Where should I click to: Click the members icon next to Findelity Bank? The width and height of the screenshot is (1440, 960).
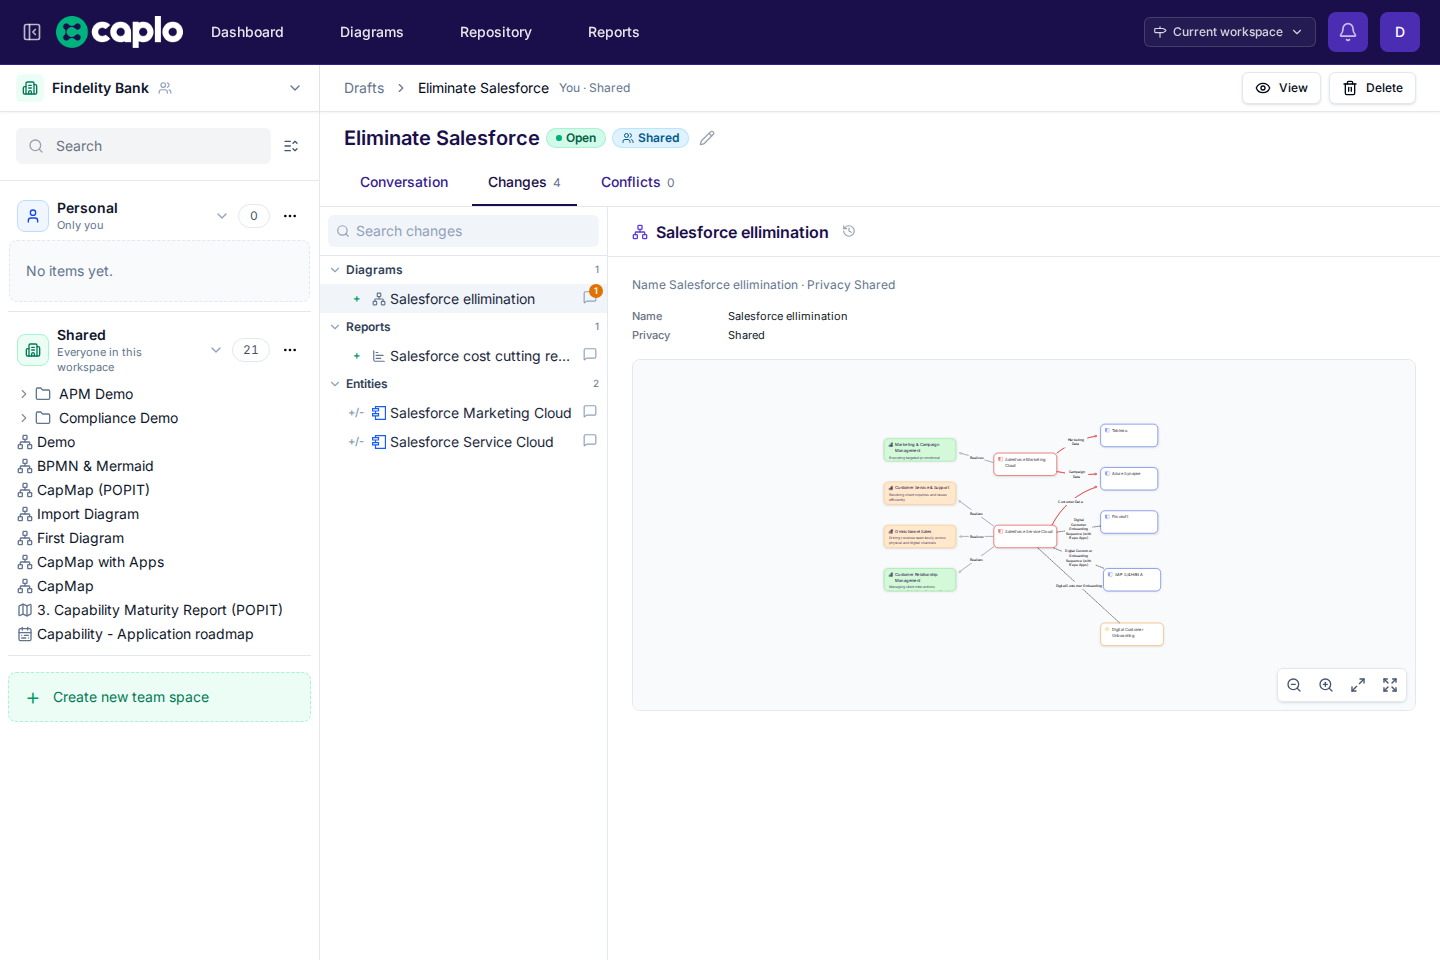click(165, 88)
